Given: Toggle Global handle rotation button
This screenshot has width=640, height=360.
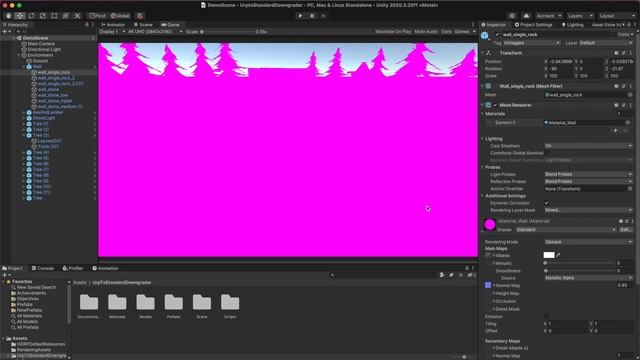Looking at the screenshot, I should click(120, 16).
